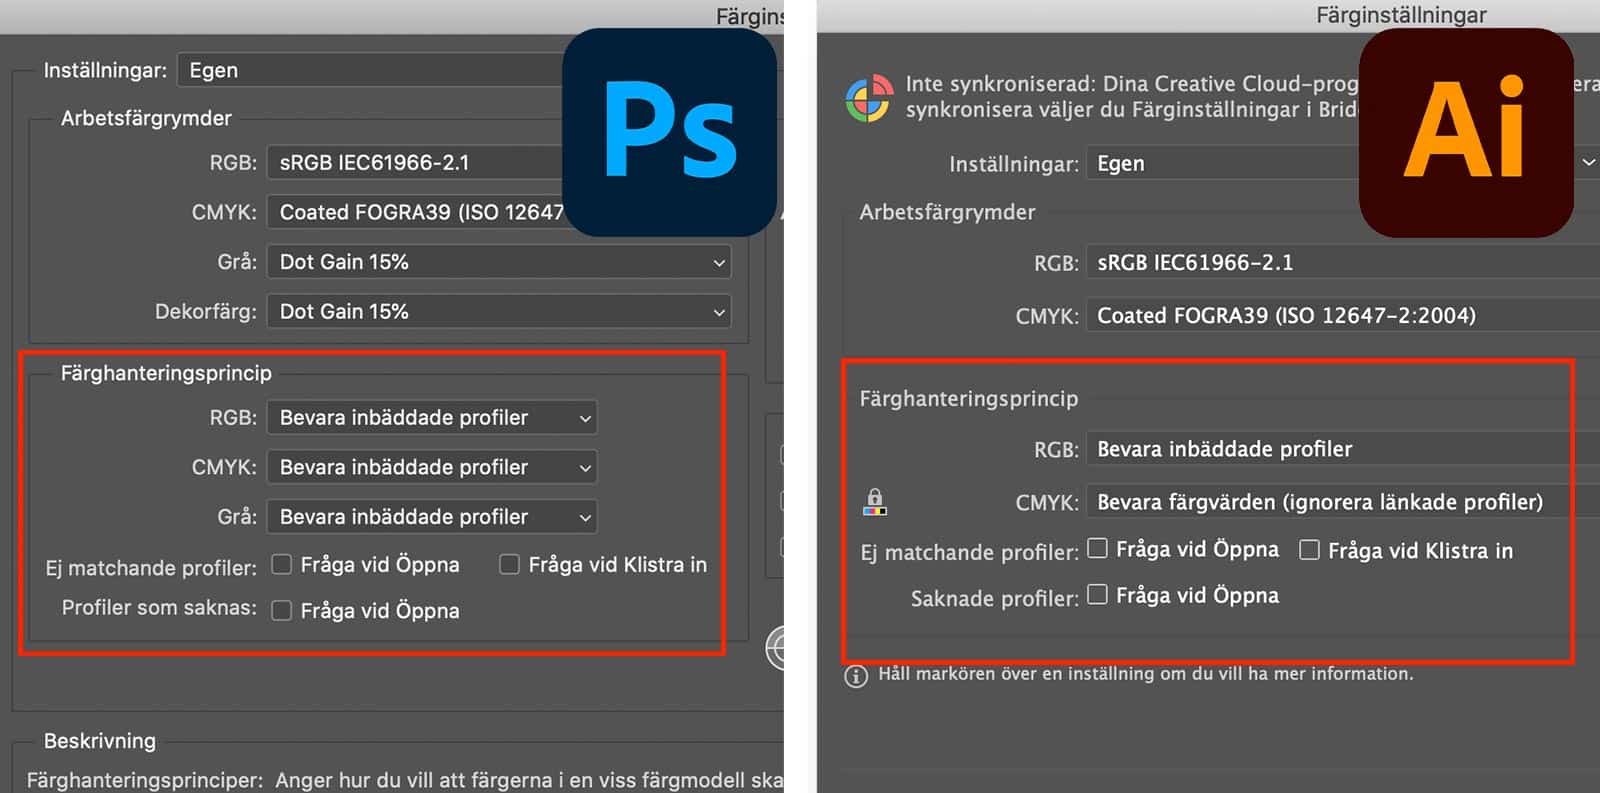Enable Photoshop Profiler som saknas 'Fråga vid Öppna'
The width and height of the screenshot is (1600, 793).
pos(282,610)
